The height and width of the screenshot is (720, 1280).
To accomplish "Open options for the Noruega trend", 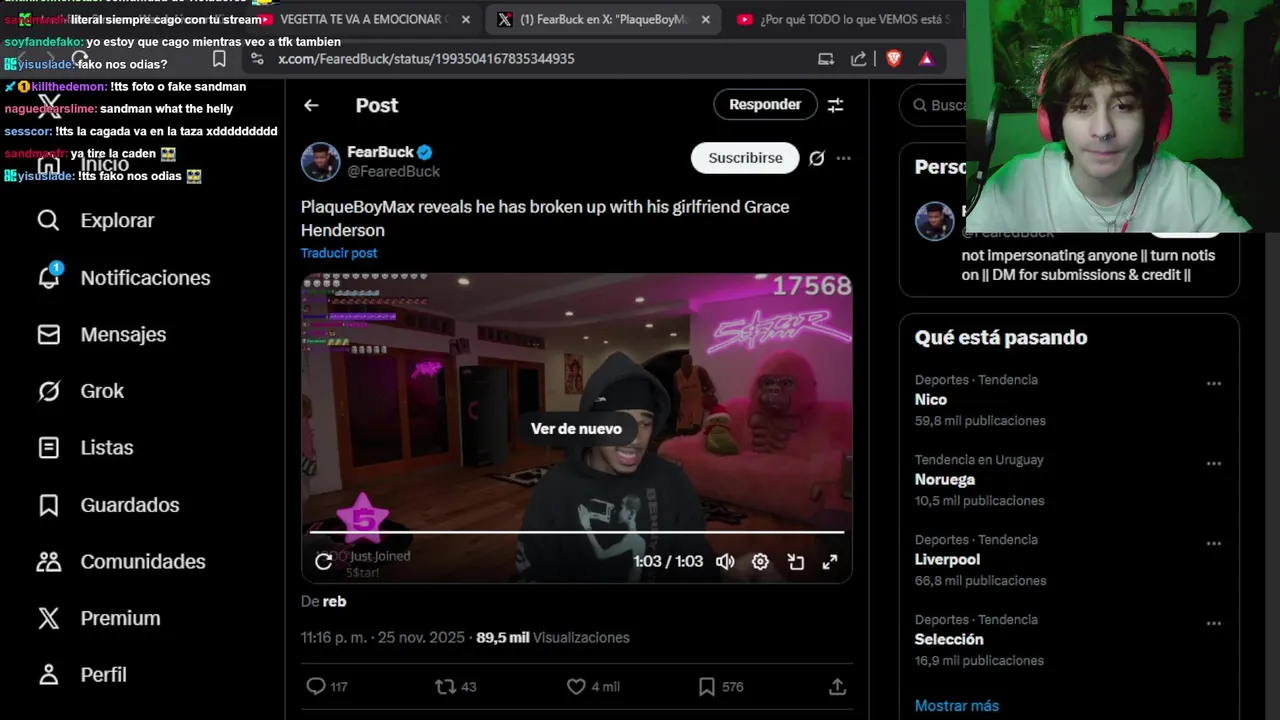I will pyautogui.click(x=1213, y=463).
